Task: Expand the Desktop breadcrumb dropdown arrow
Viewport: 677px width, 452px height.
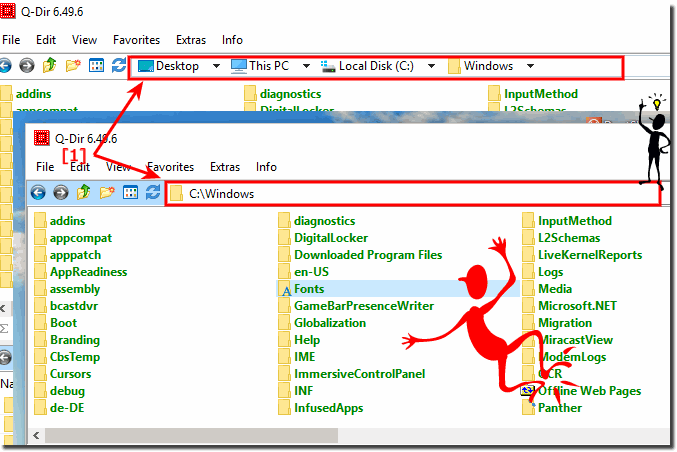Action: pyautogui.click(x=216, y=66)
